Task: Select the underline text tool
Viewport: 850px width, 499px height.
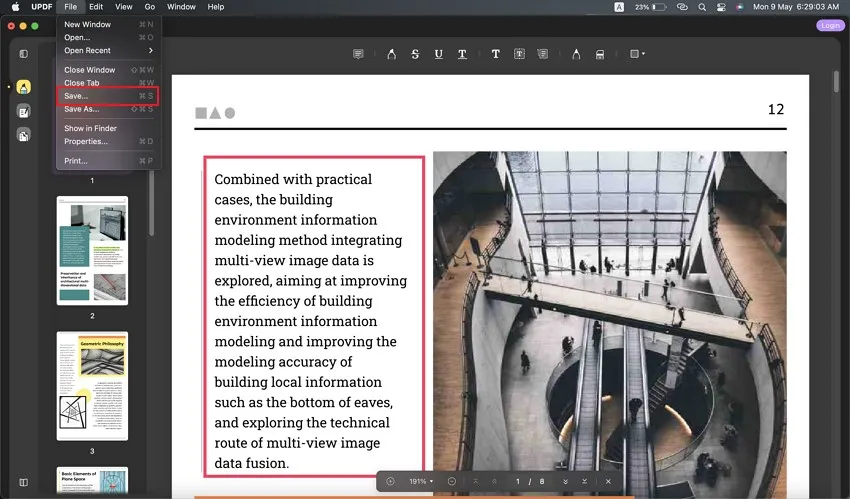Action: (x=439, y=54)
